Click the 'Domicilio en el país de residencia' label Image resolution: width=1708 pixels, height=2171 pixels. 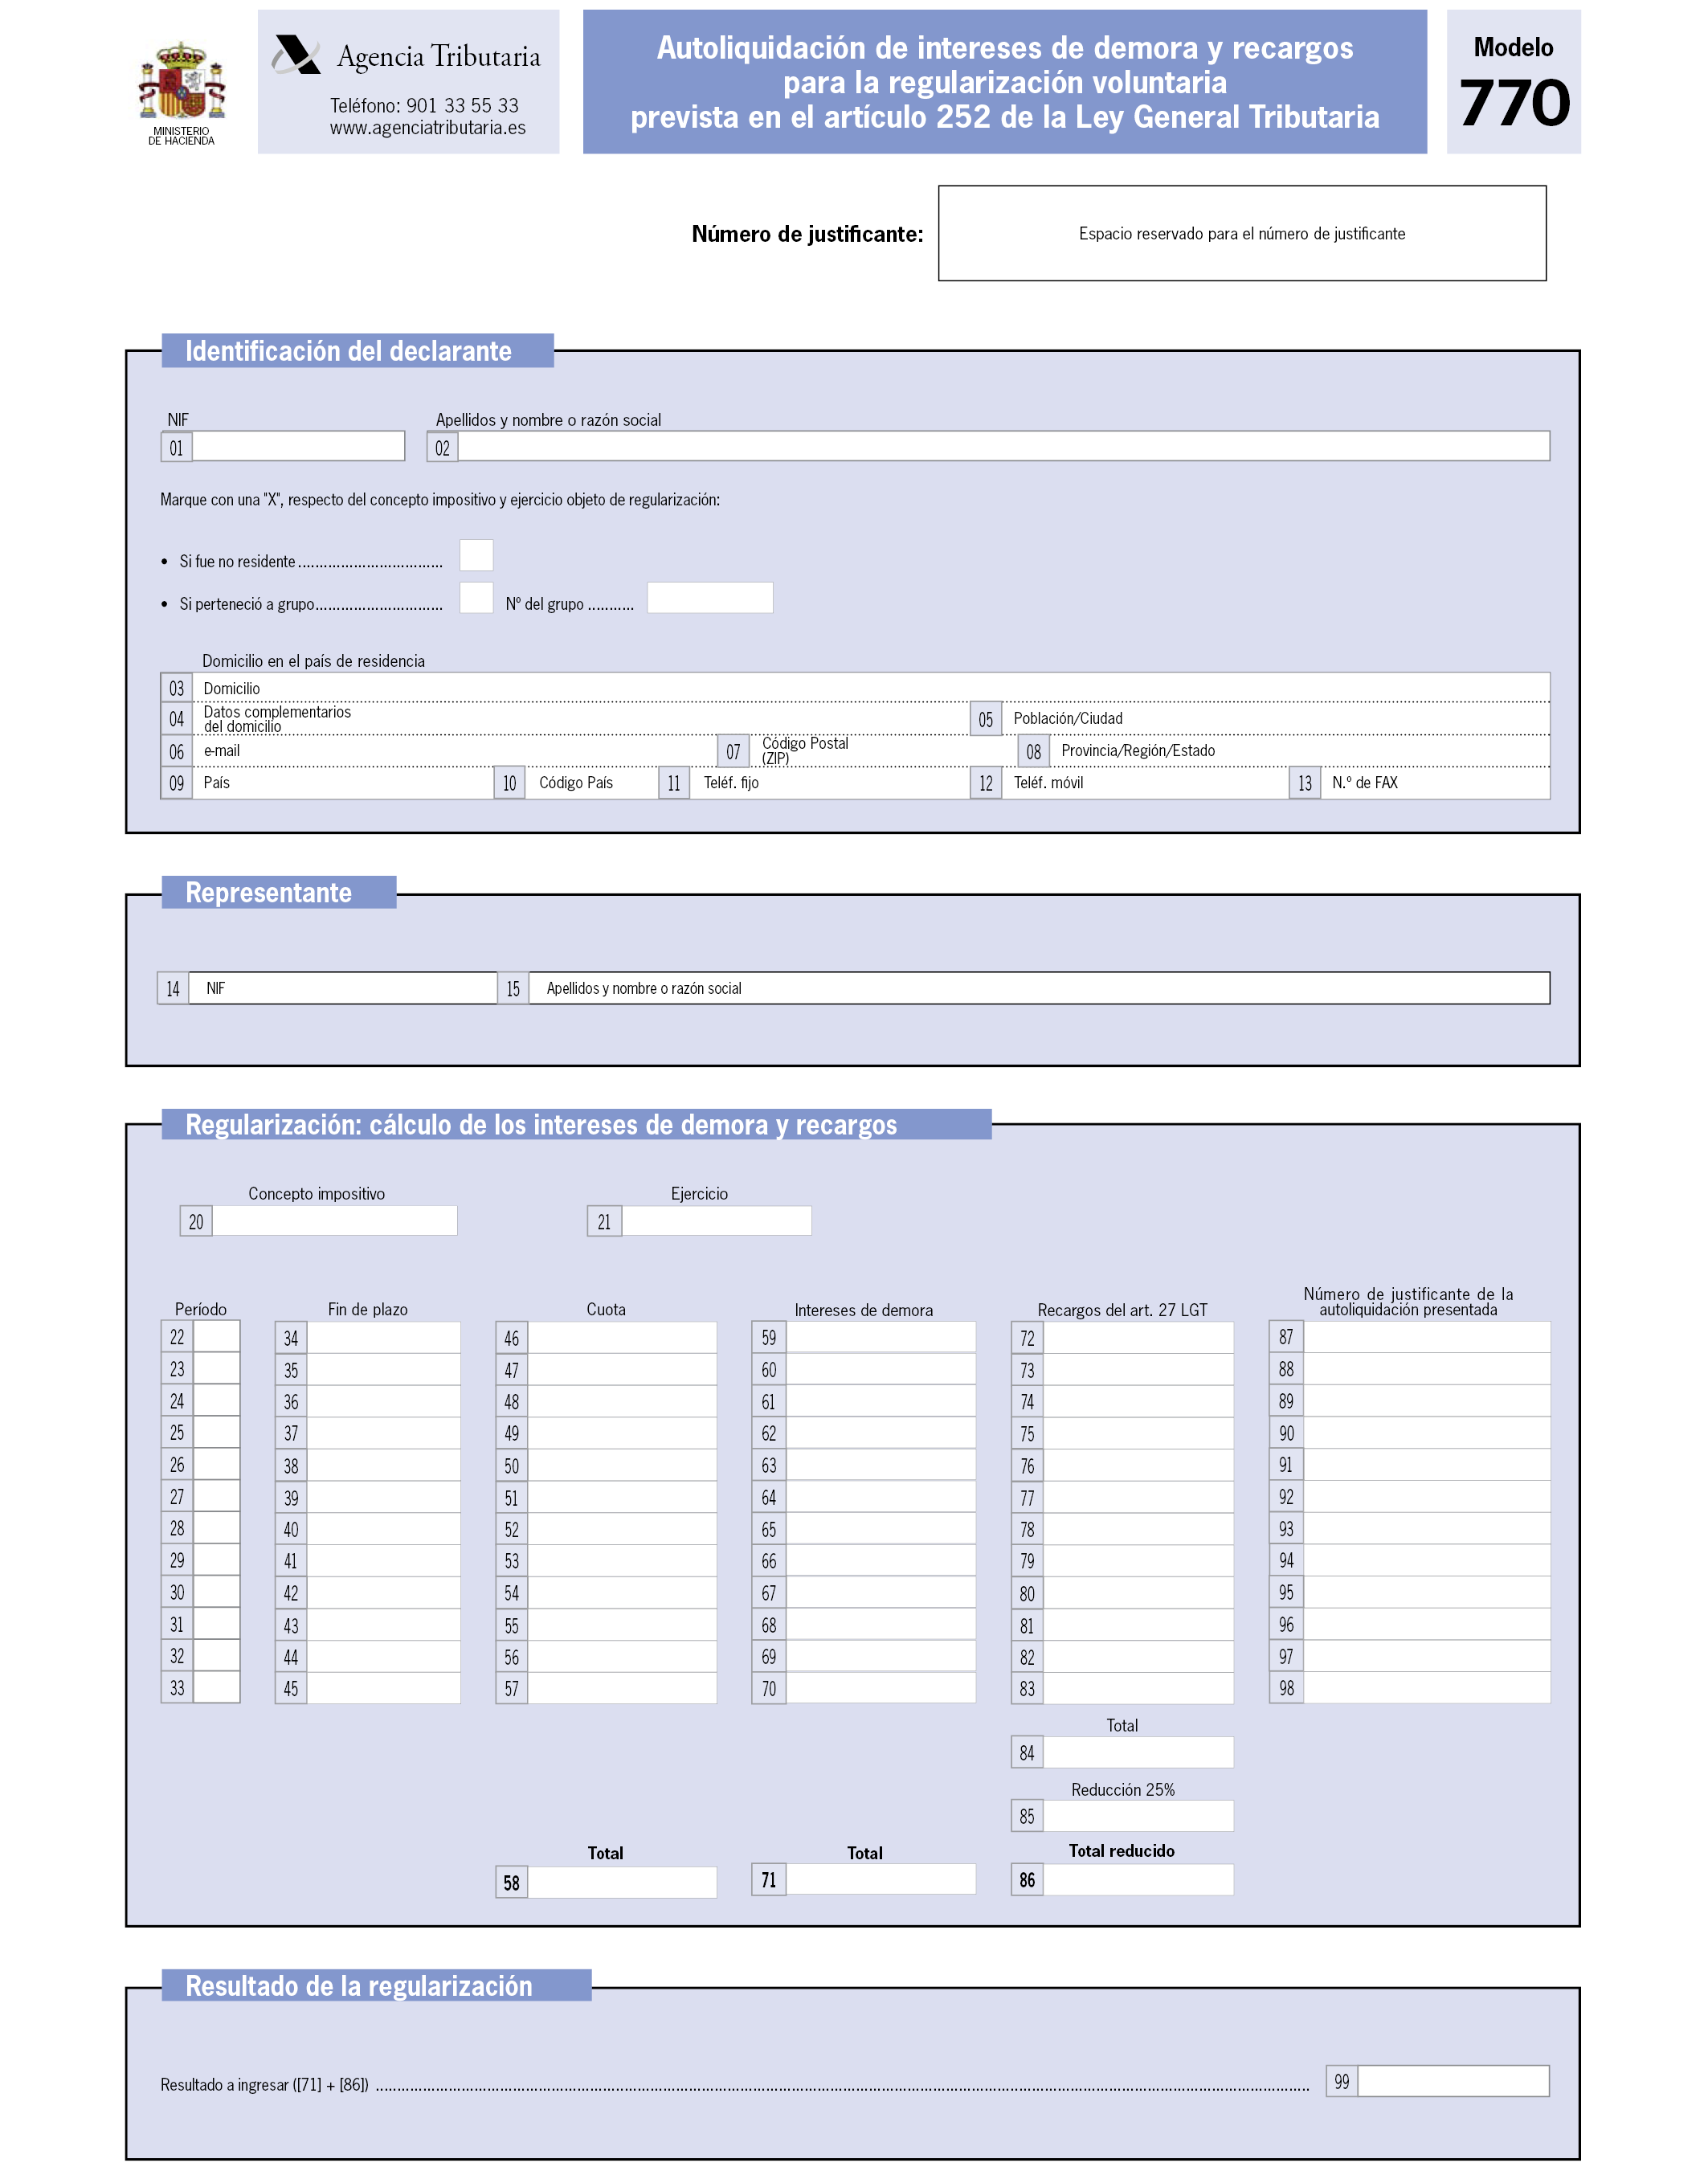point(313,661)
